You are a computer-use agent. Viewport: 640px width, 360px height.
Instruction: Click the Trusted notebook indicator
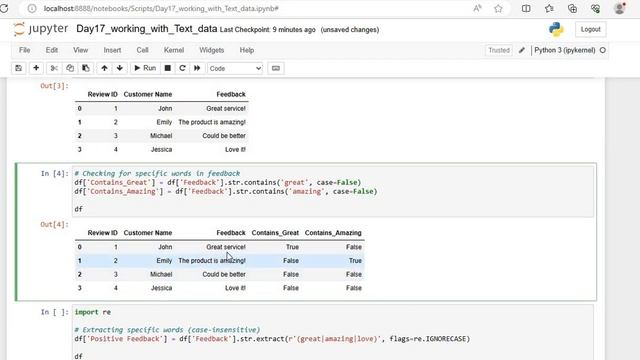[x=499, y=50]
